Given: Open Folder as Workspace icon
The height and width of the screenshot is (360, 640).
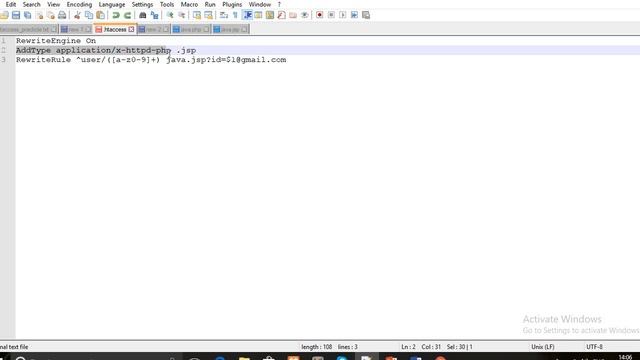Looking at the screenshot, I should click(x=293, y=15).
